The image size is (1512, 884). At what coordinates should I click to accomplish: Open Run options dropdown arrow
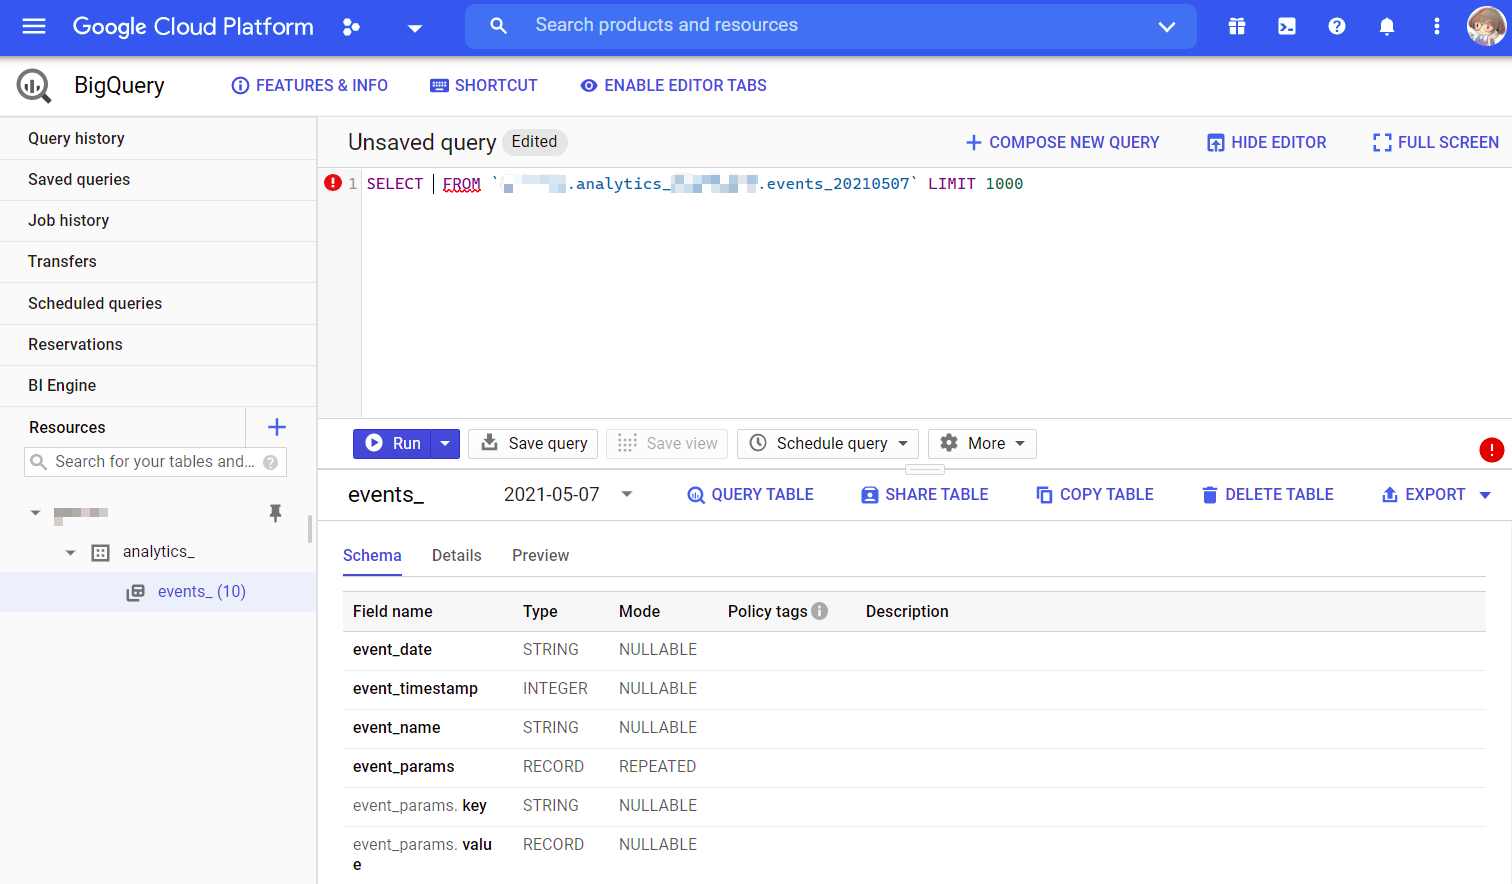point(445,444)
